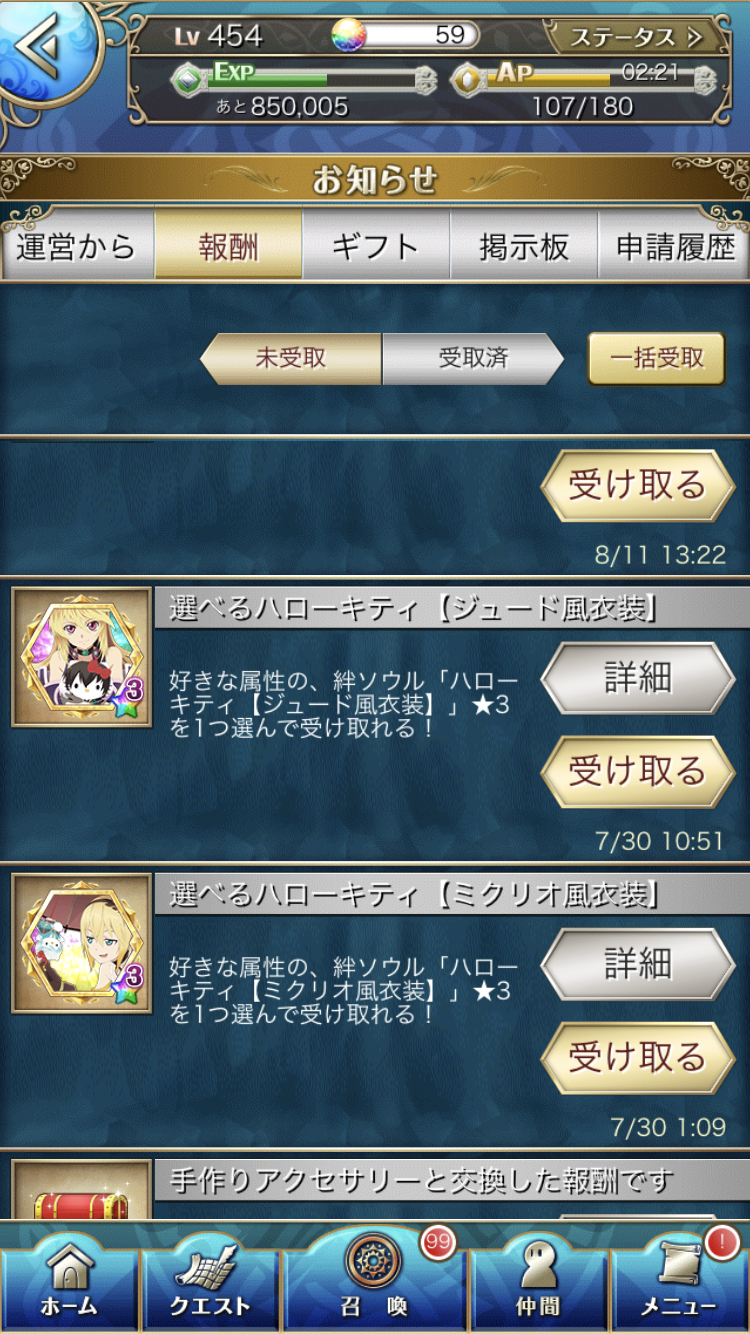
Task: Tap the back arrow orb icon
Action: point(45,50)
